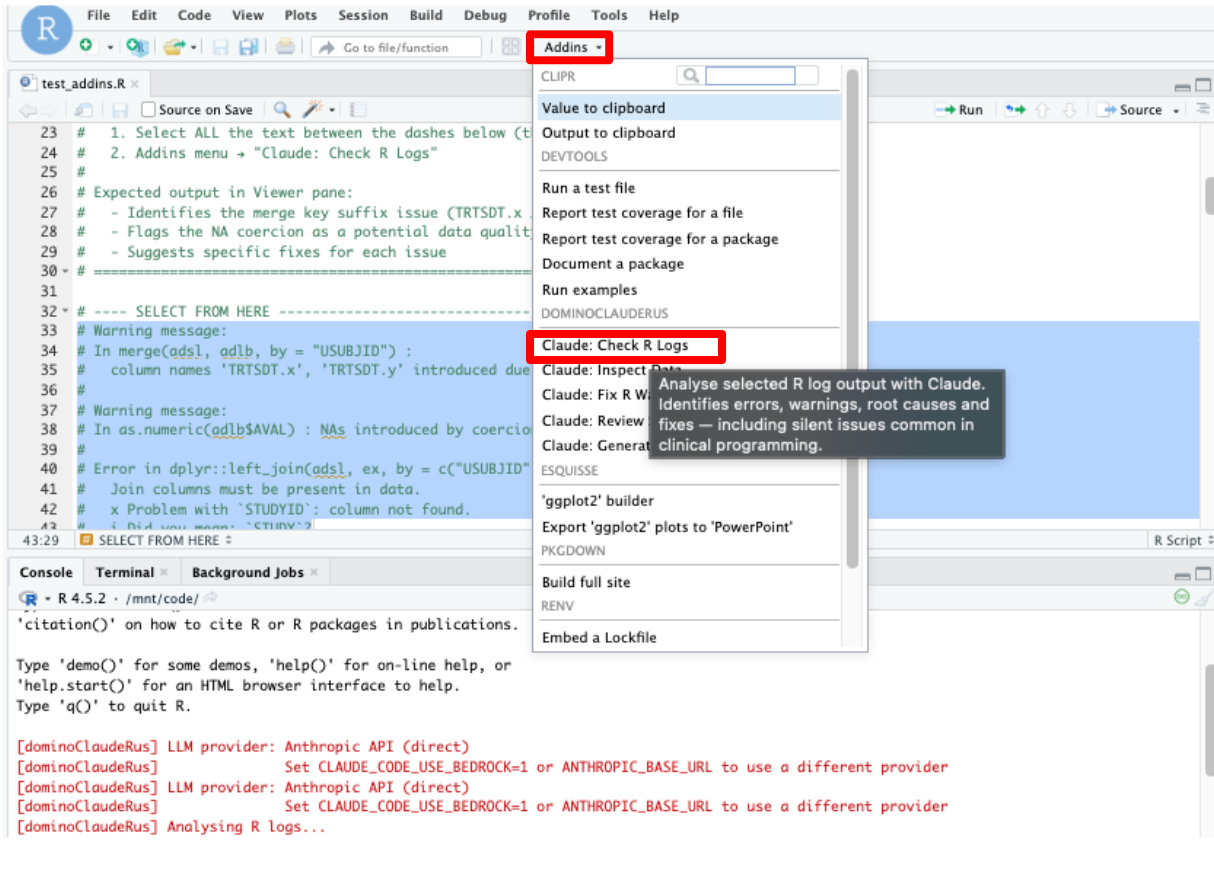The image size is (1214, 874).
Task: Select Claude: Check R Logs addin
Action: coord(615,346)
